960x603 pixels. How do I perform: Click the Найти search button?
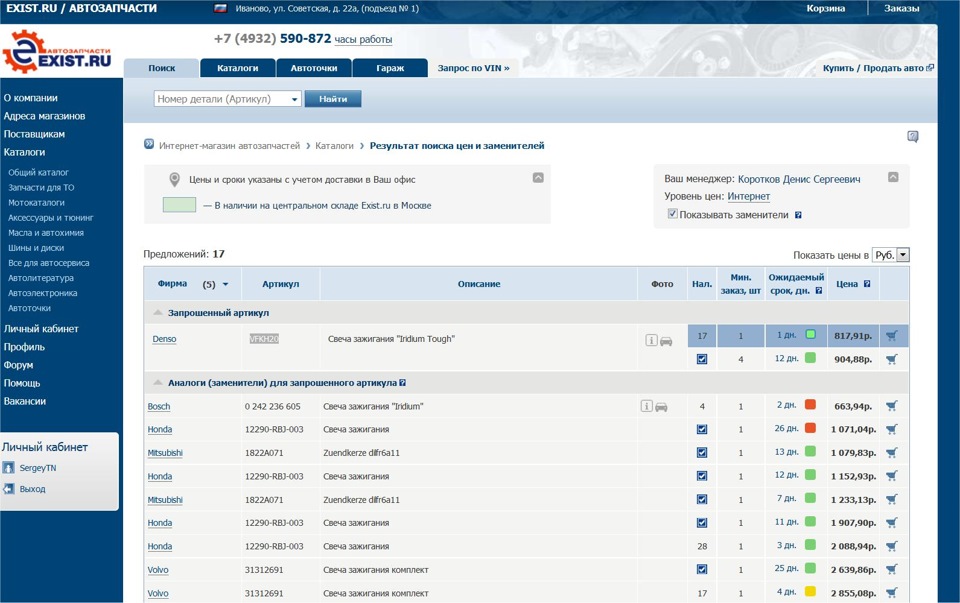[x=333, y=99]
